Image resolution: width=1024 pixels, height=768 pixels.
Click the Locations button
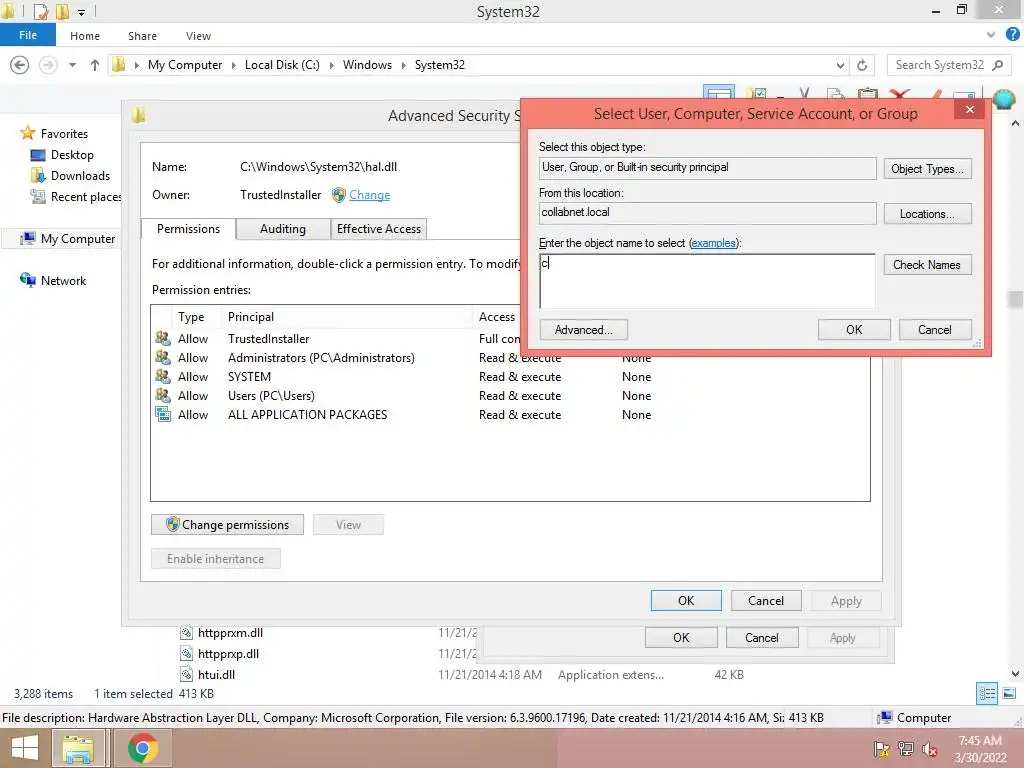tap(927, 214)
